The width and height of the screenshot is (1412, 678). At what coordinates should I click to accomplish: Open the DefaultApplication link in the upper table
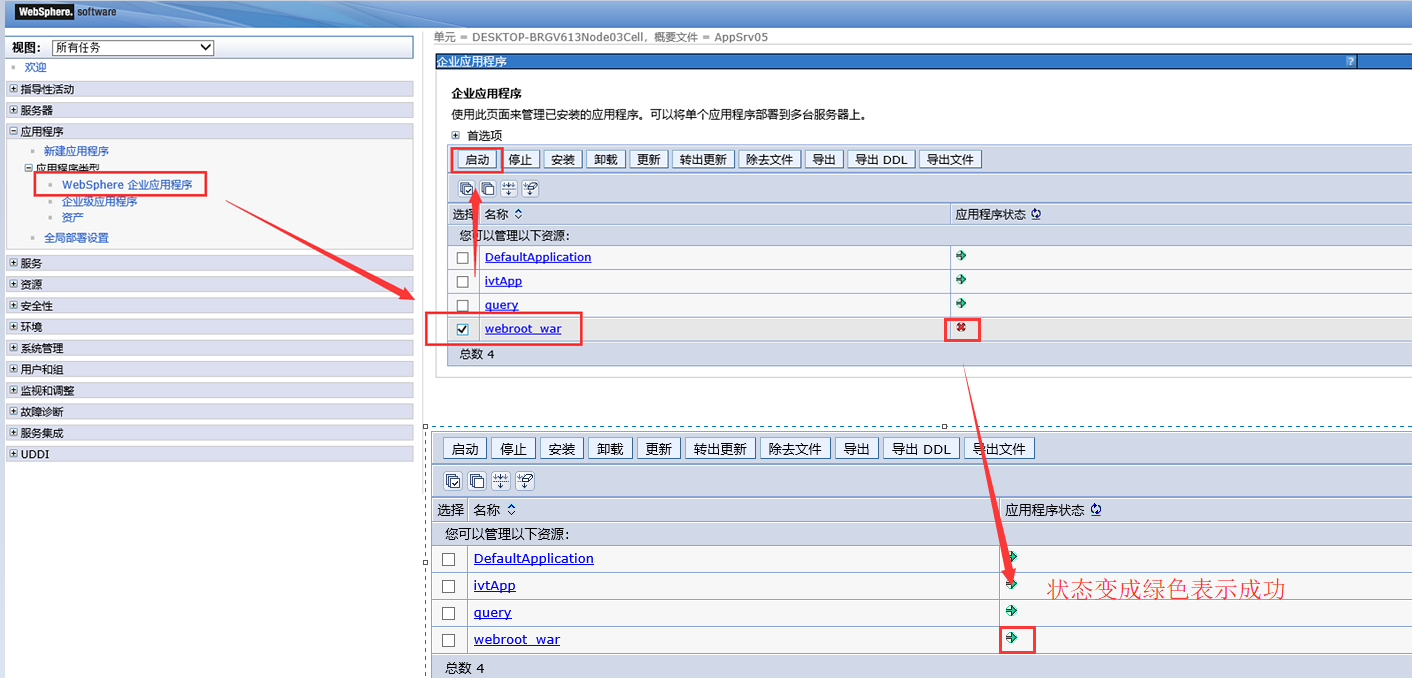pyautogui.click(x=538, y=257)
